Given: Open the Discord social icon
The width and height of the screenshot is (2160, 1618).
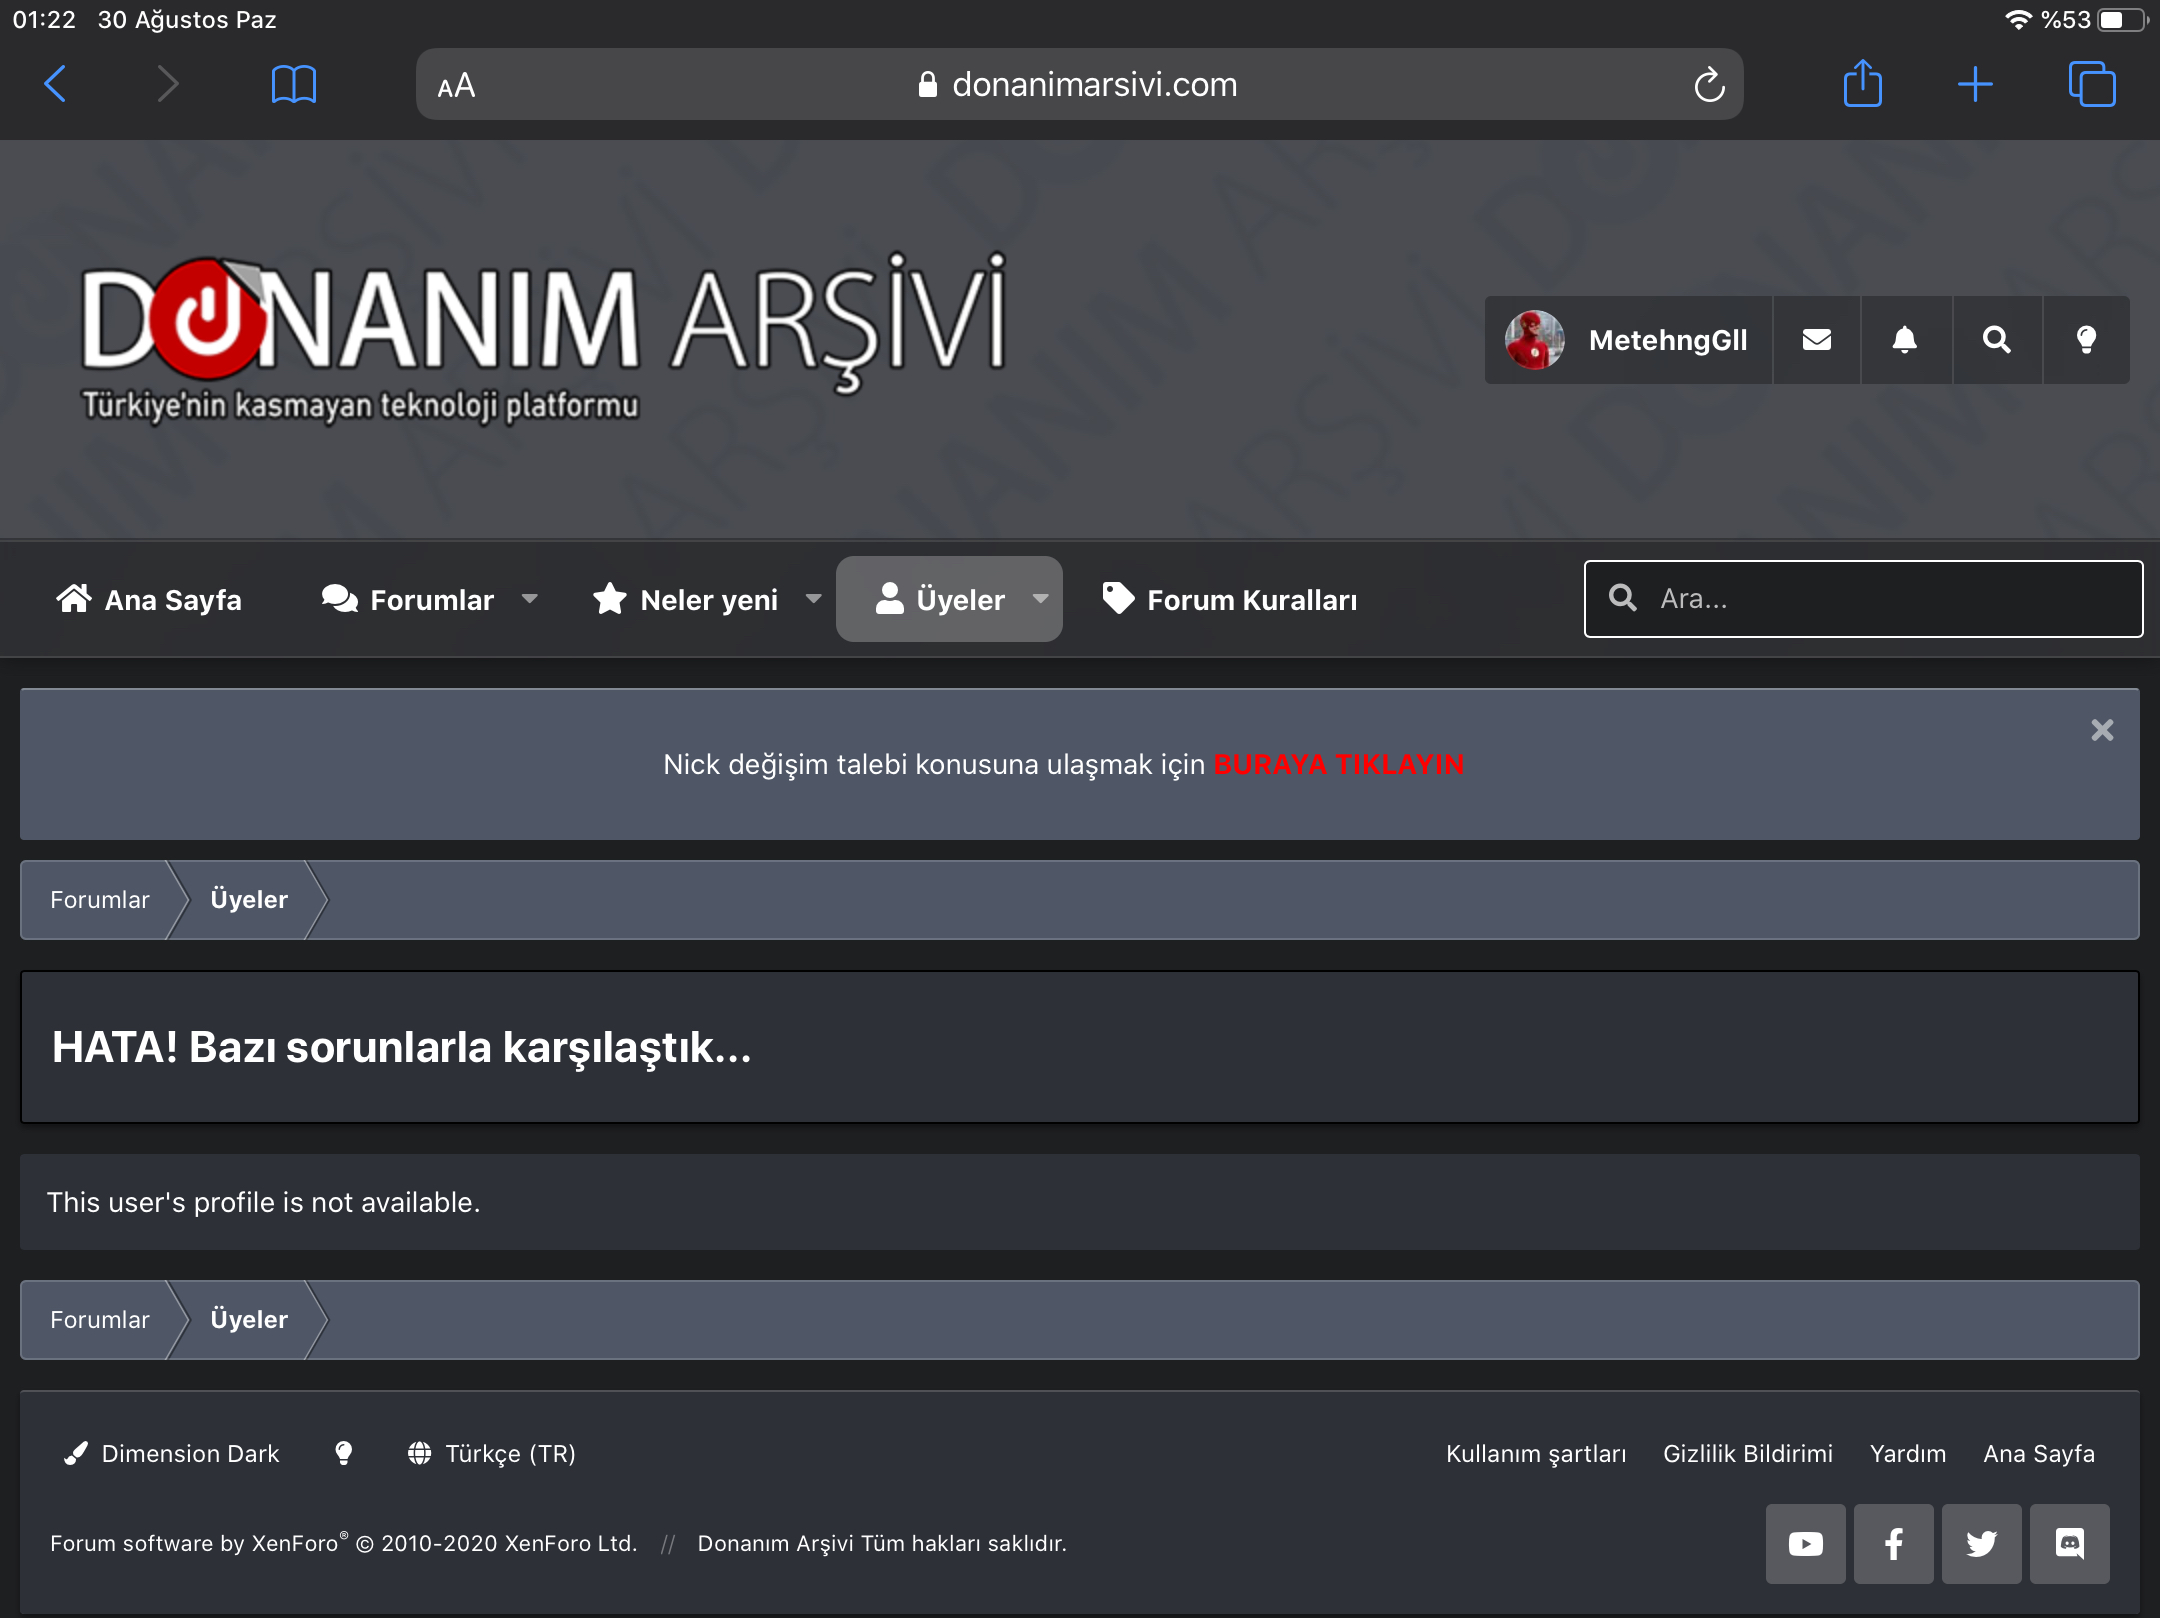Looking at the screenshot, I should [2069, 1544].
